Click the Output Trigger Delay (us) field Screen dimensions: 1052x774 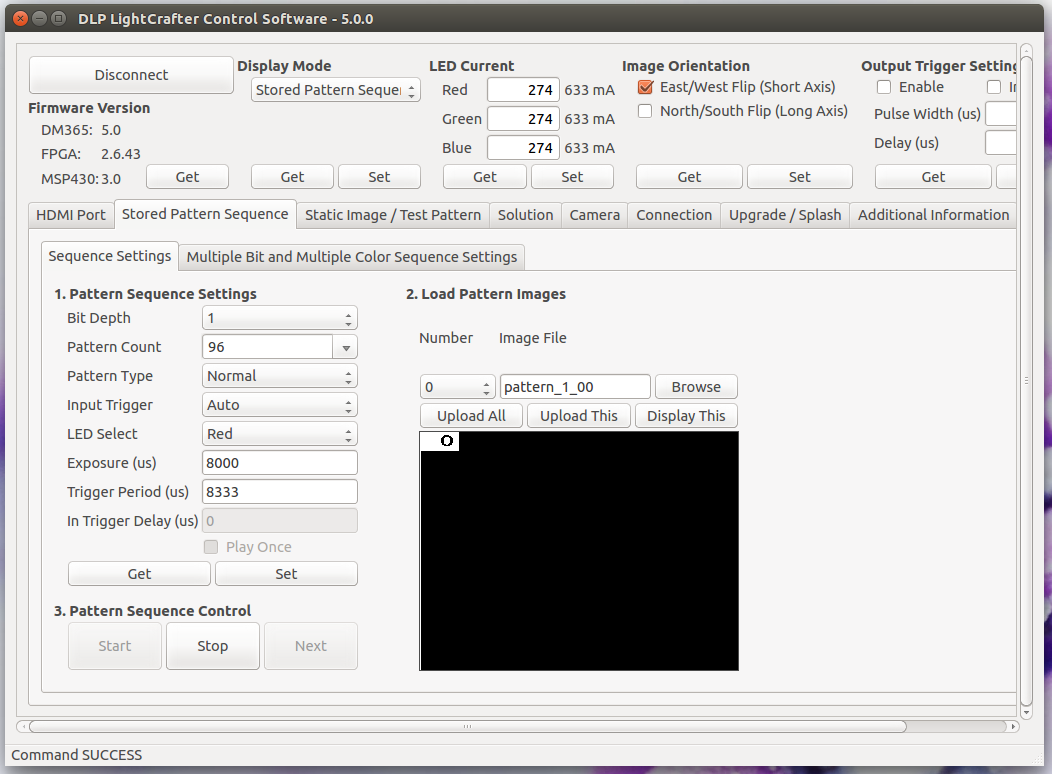[1000, 143]
